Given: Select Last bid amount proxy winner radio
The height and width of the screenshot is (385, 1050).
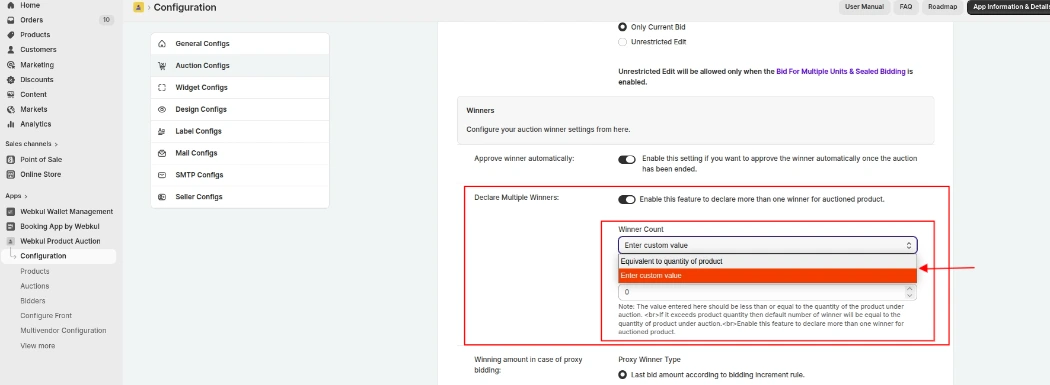Looking at the screenshot, I should pyautogui.click(x=623, y=374).
